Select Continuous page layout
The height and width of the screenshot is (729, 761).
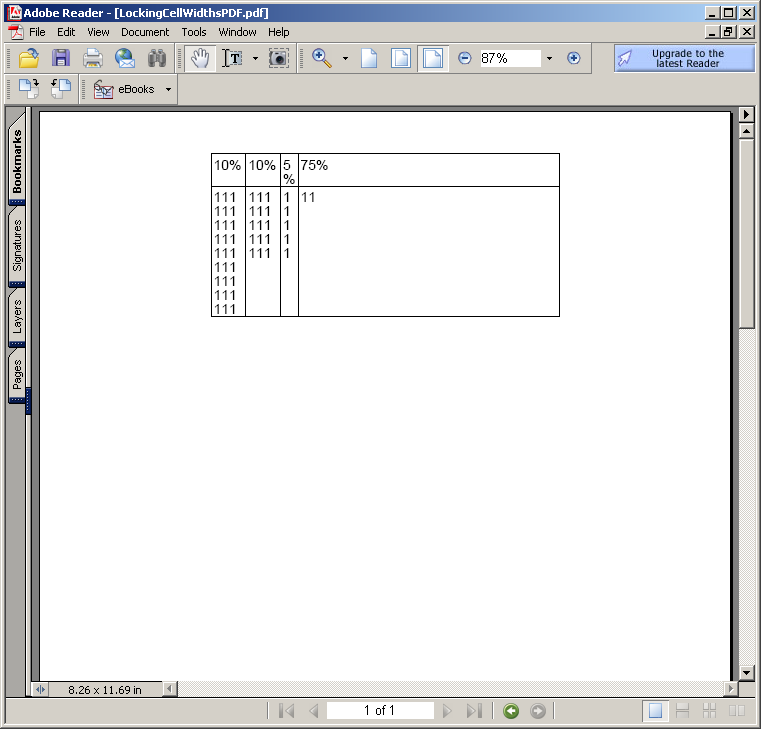[682, 711]
